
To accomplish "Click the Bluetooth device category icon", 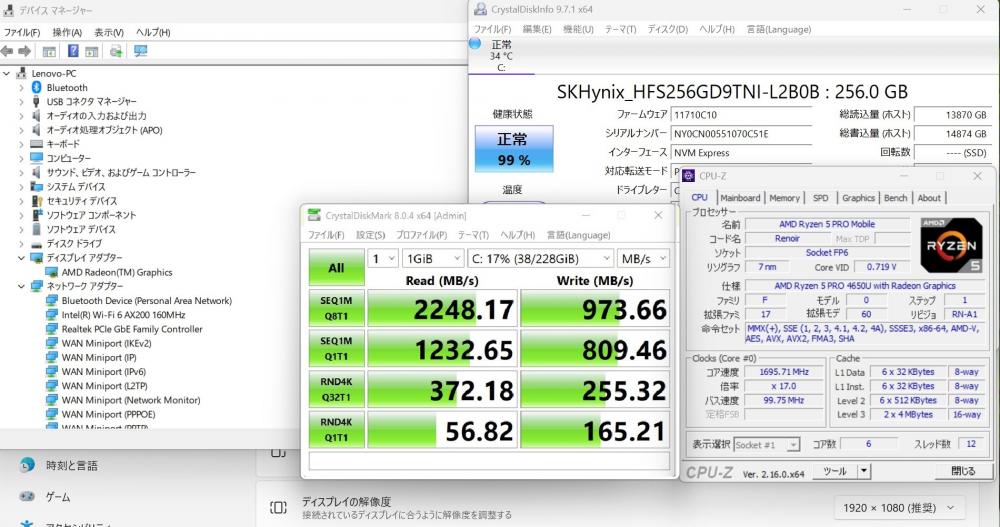I will [x=36, y=87].
